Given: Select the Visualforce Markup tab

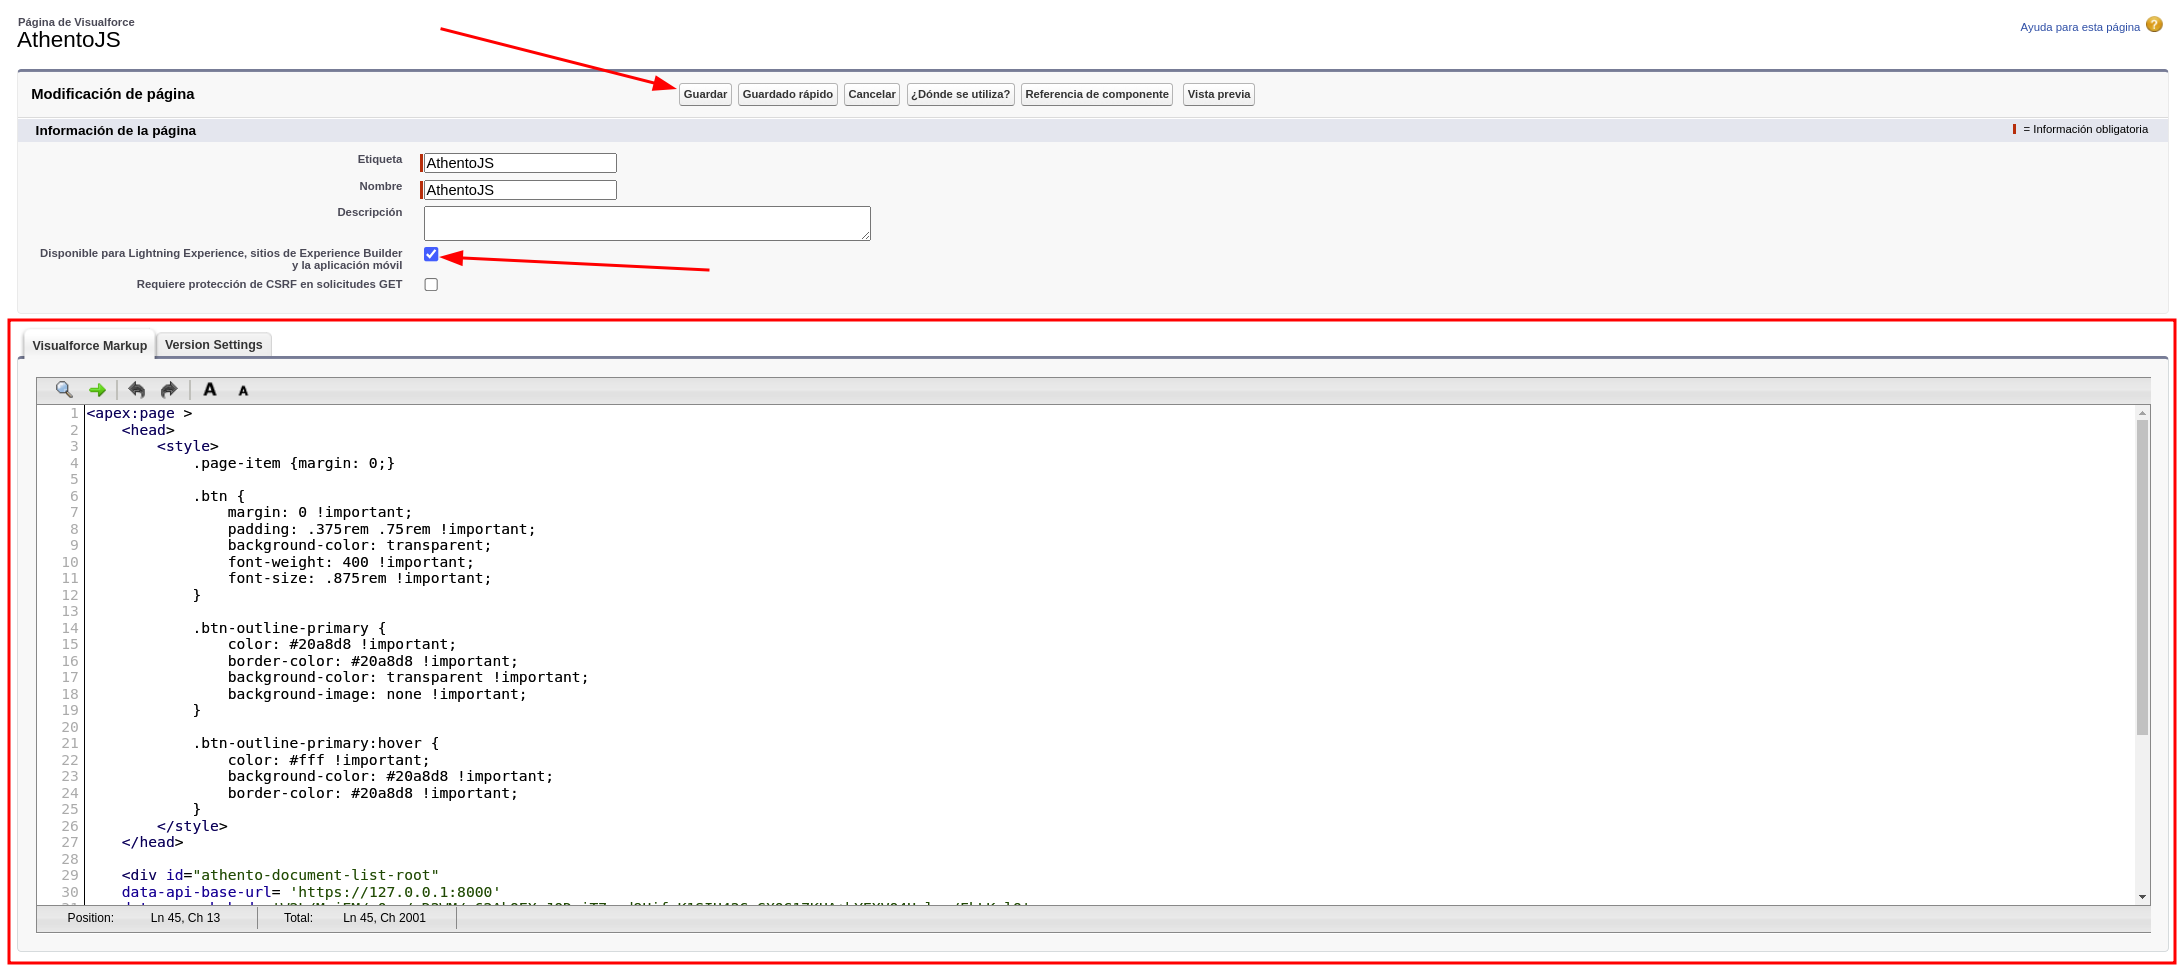Looking at the screenshot, I should (x=89, y=346).
